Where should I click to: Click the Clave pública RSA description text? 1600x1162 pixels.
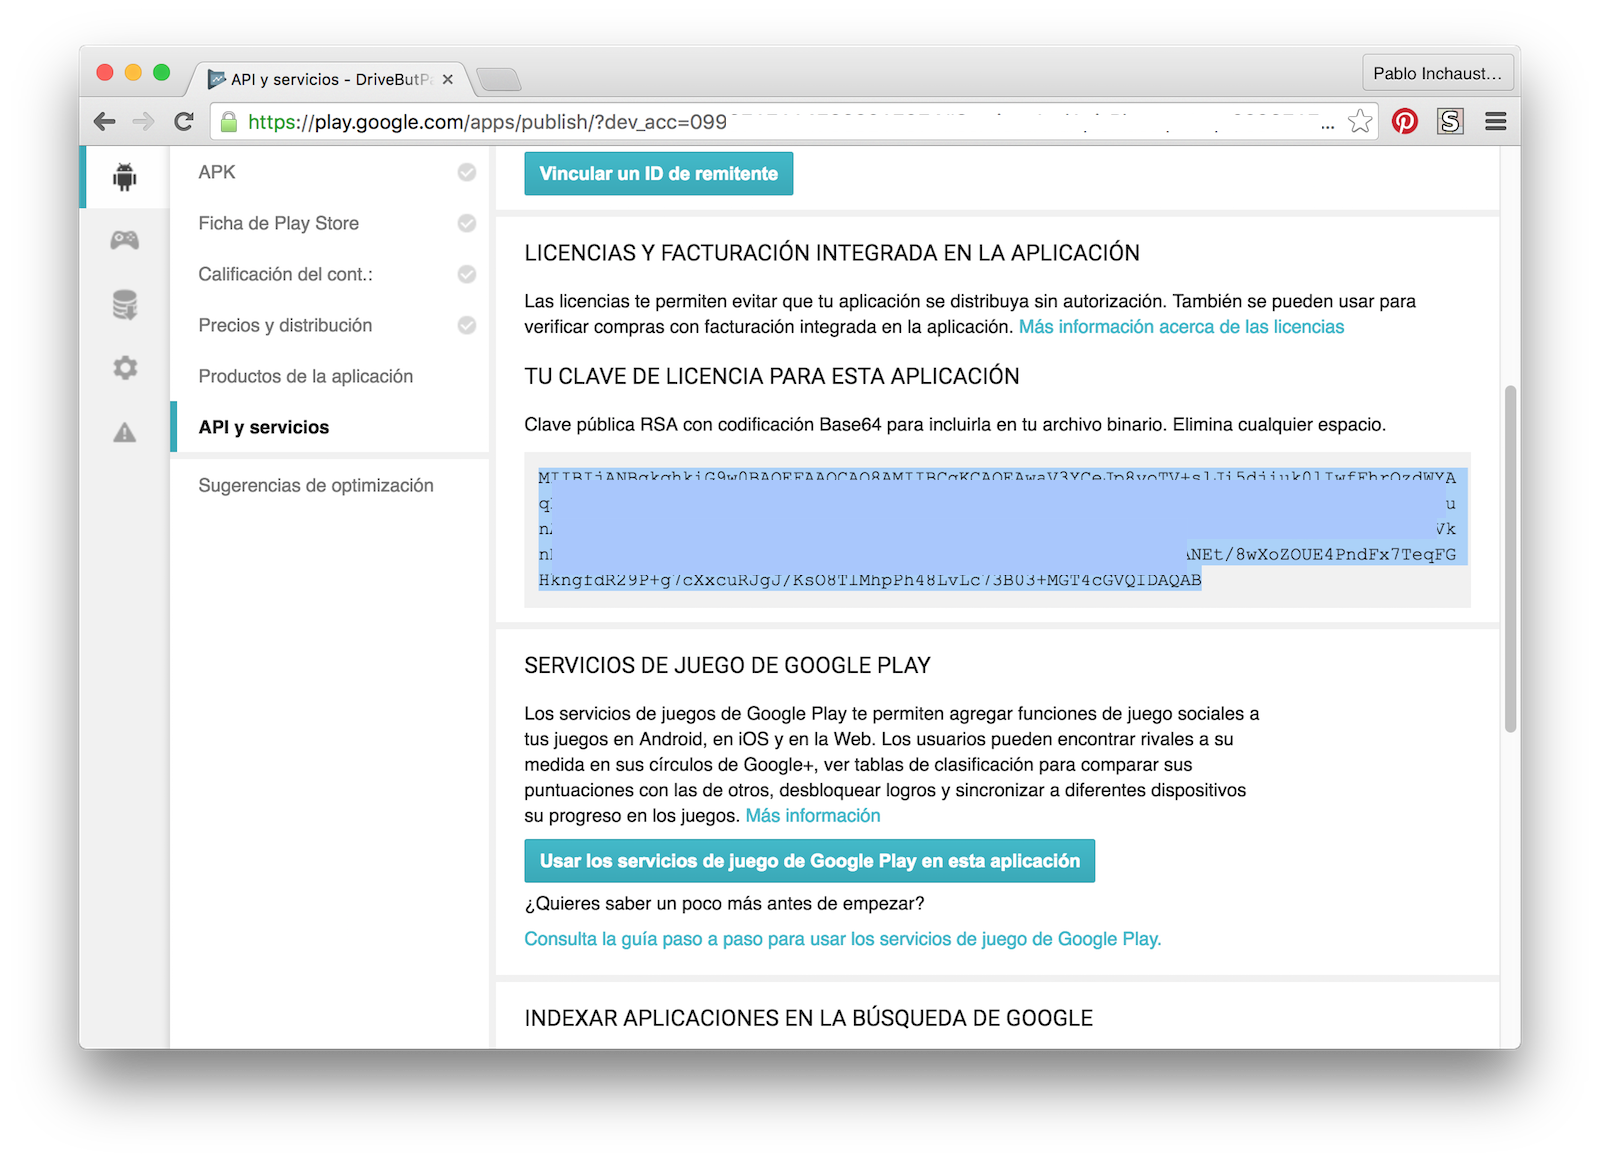pos(955,425)
